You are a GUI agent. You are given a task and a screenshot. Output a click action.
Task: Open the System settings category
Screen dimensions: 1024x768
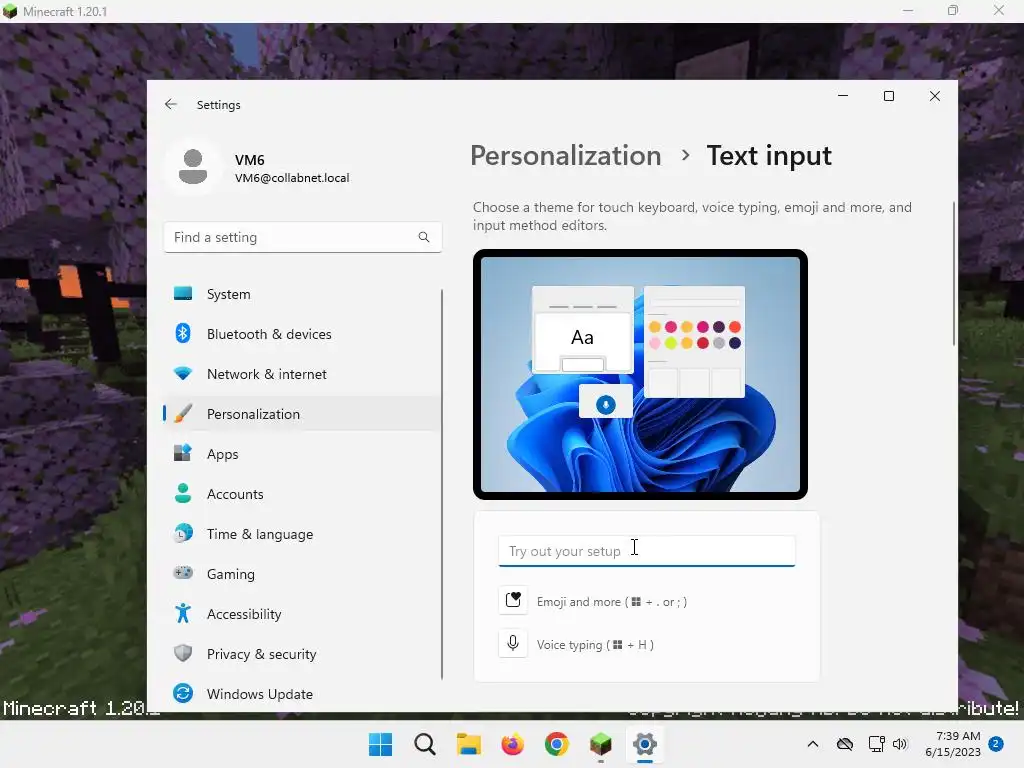pos(303,294)
